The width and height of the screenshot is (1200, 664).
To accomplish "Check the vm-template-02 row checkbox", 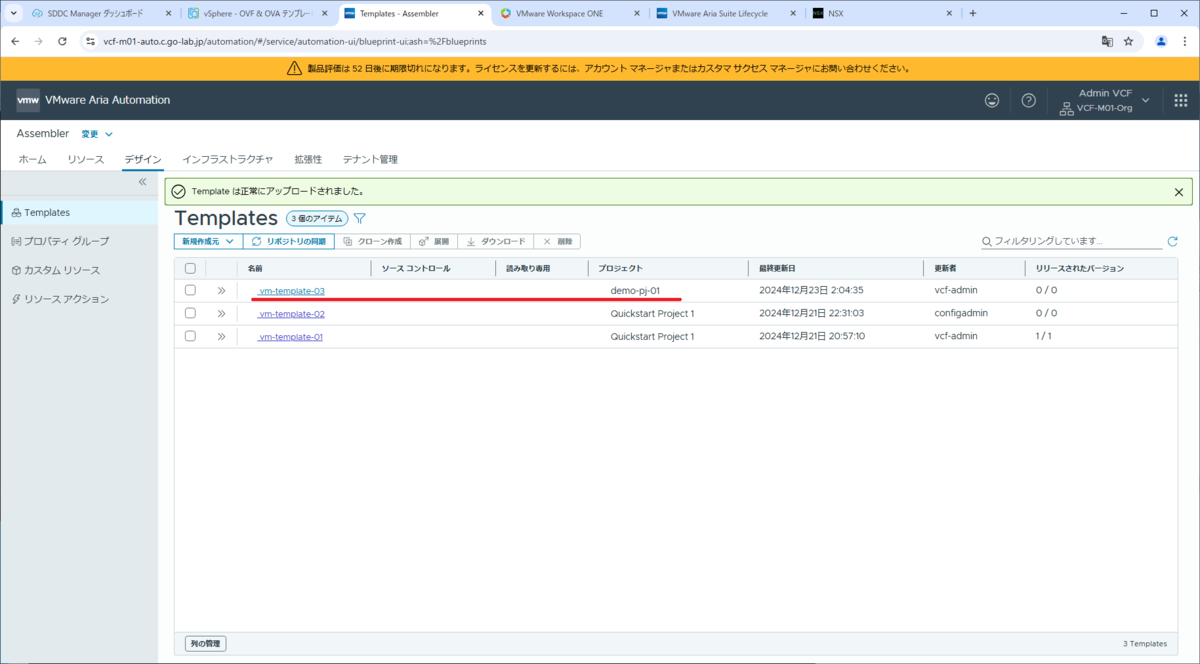I will 190,313.
